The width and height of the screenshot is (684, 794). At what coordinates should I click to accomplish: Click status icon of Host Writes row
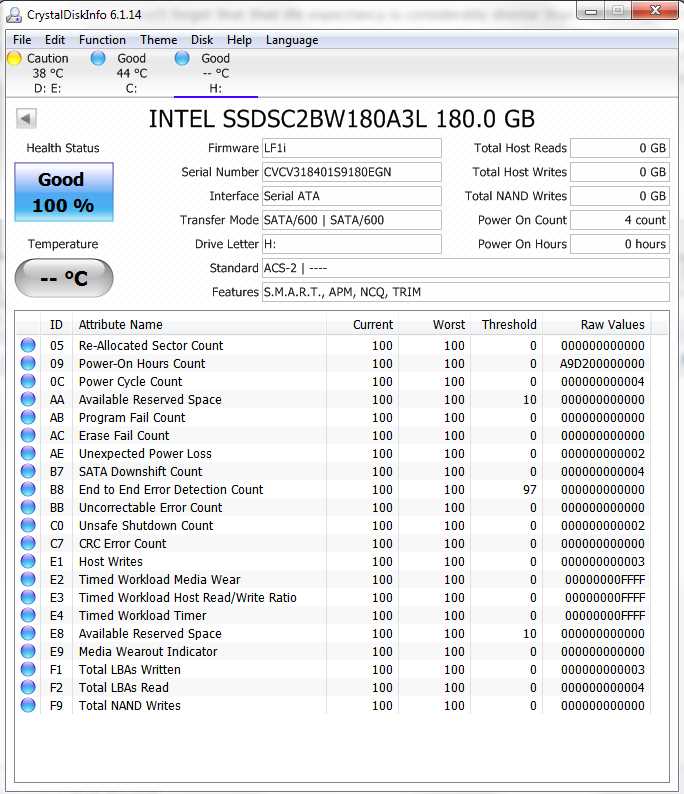click(28, 561)
